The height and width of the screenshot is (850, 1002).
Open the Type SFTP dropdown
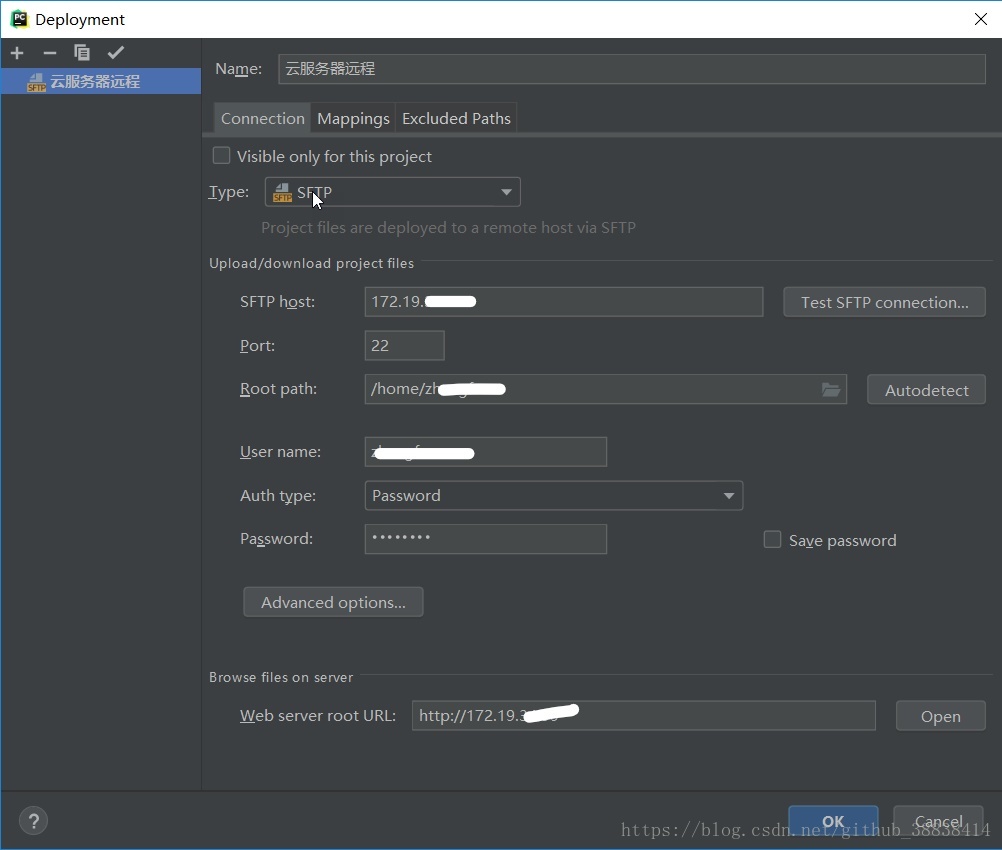392,192
